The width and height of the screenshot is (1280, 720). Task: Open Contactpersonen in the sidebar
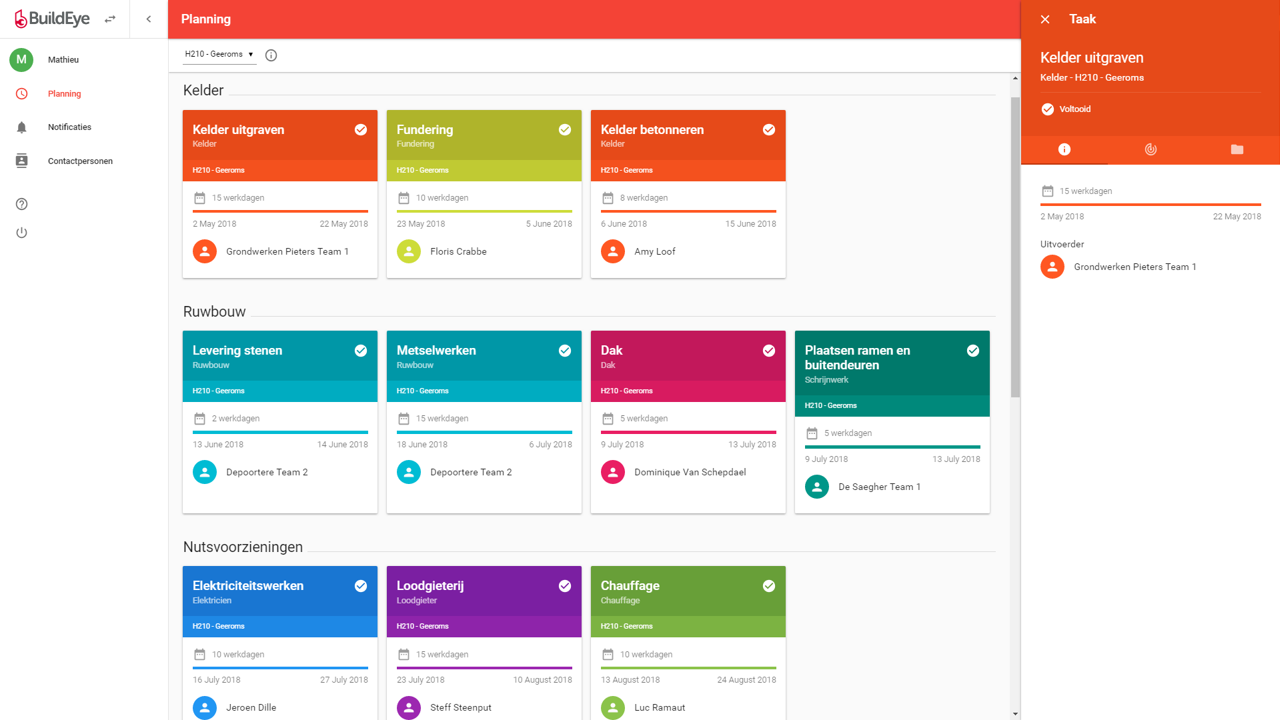click(80, 161)
